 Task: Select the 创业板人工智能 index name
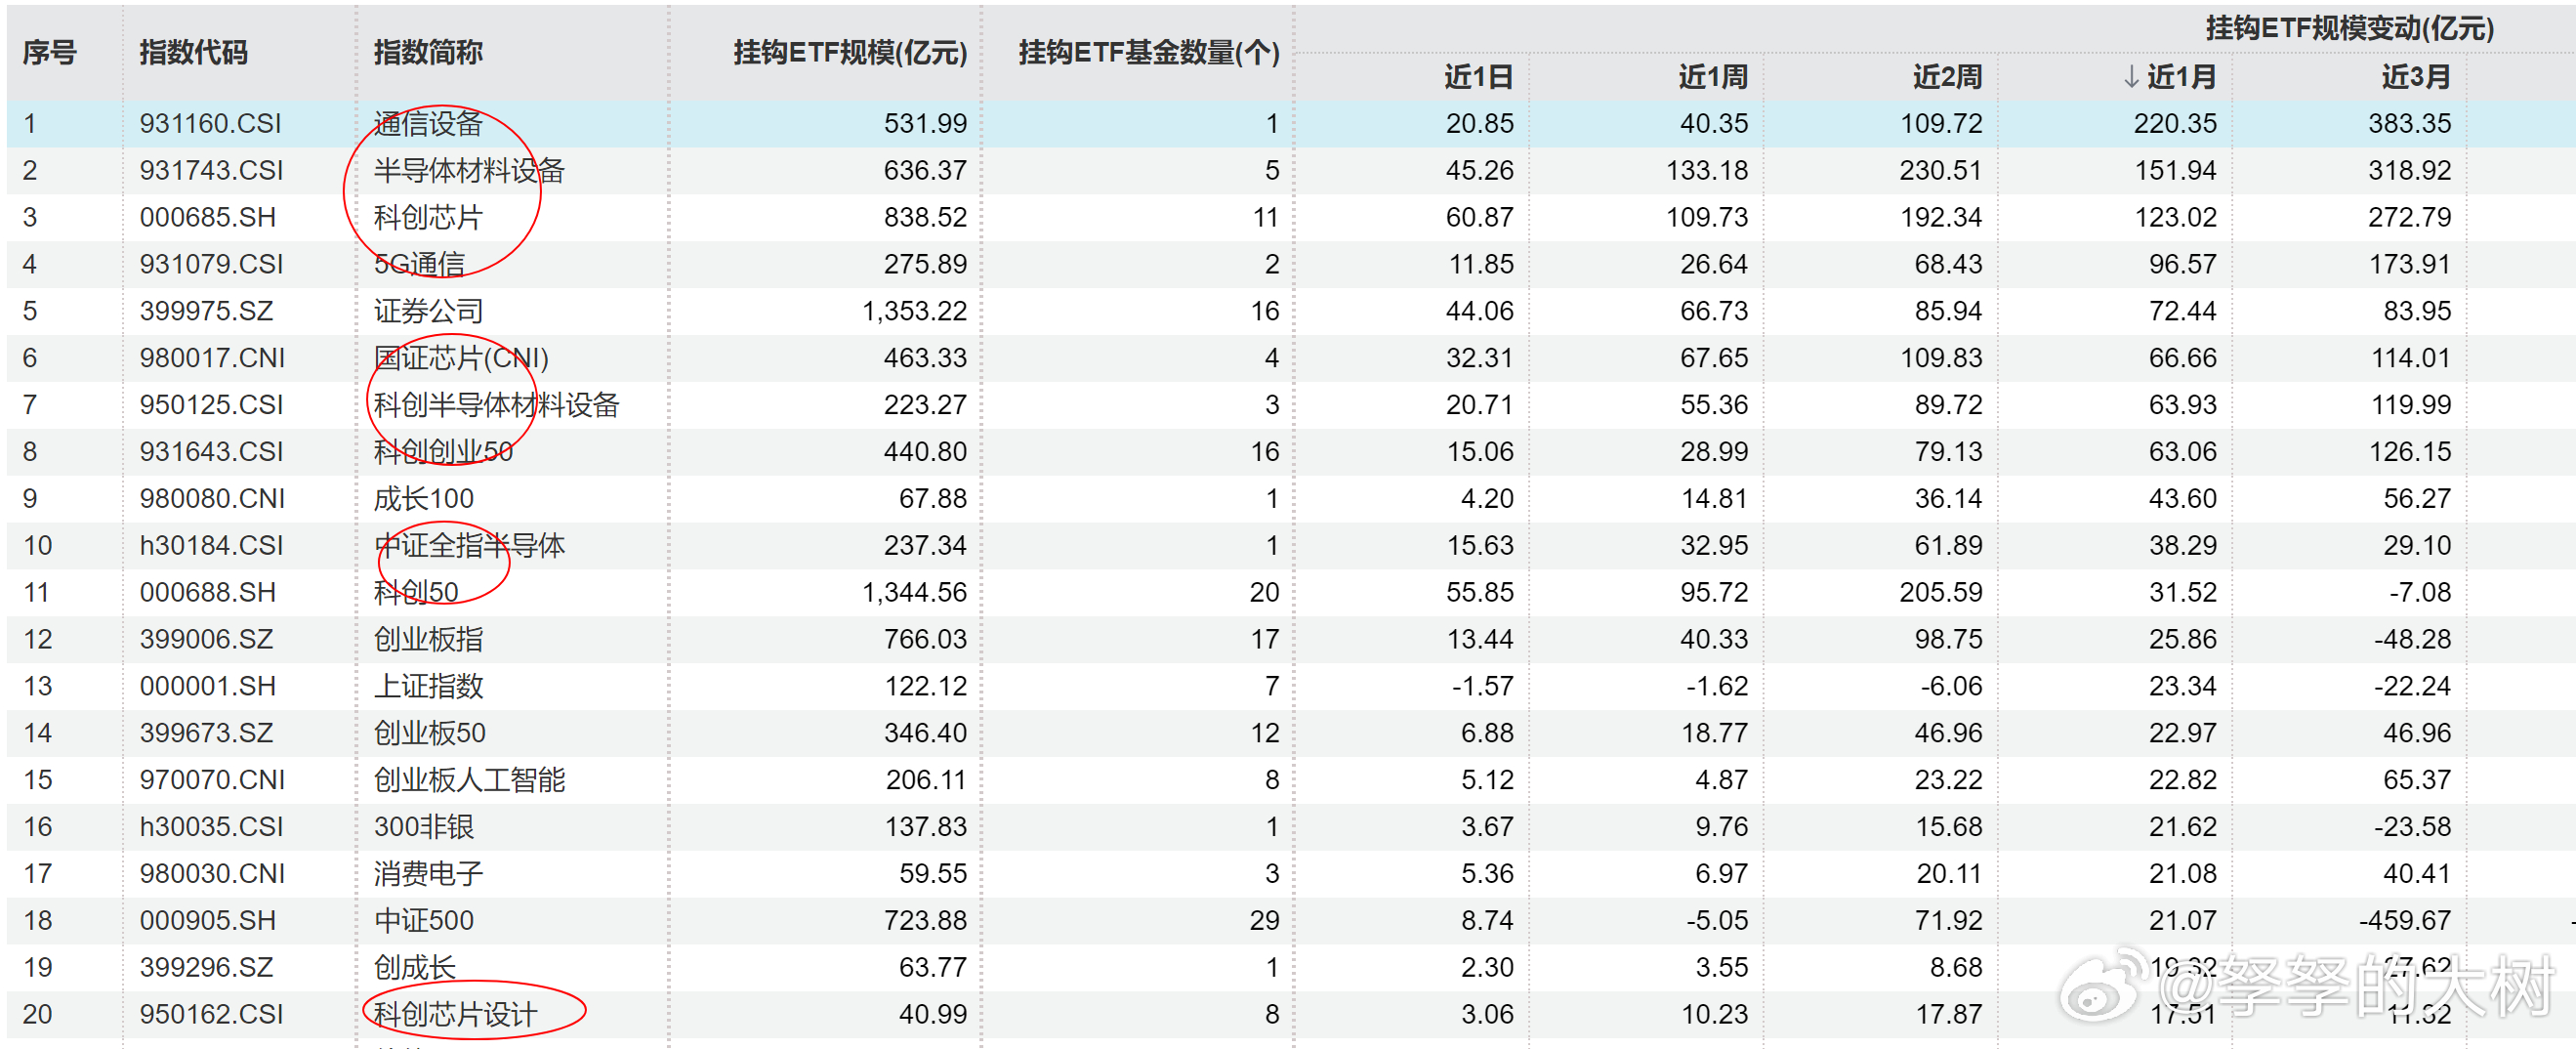tap(469, 780)
